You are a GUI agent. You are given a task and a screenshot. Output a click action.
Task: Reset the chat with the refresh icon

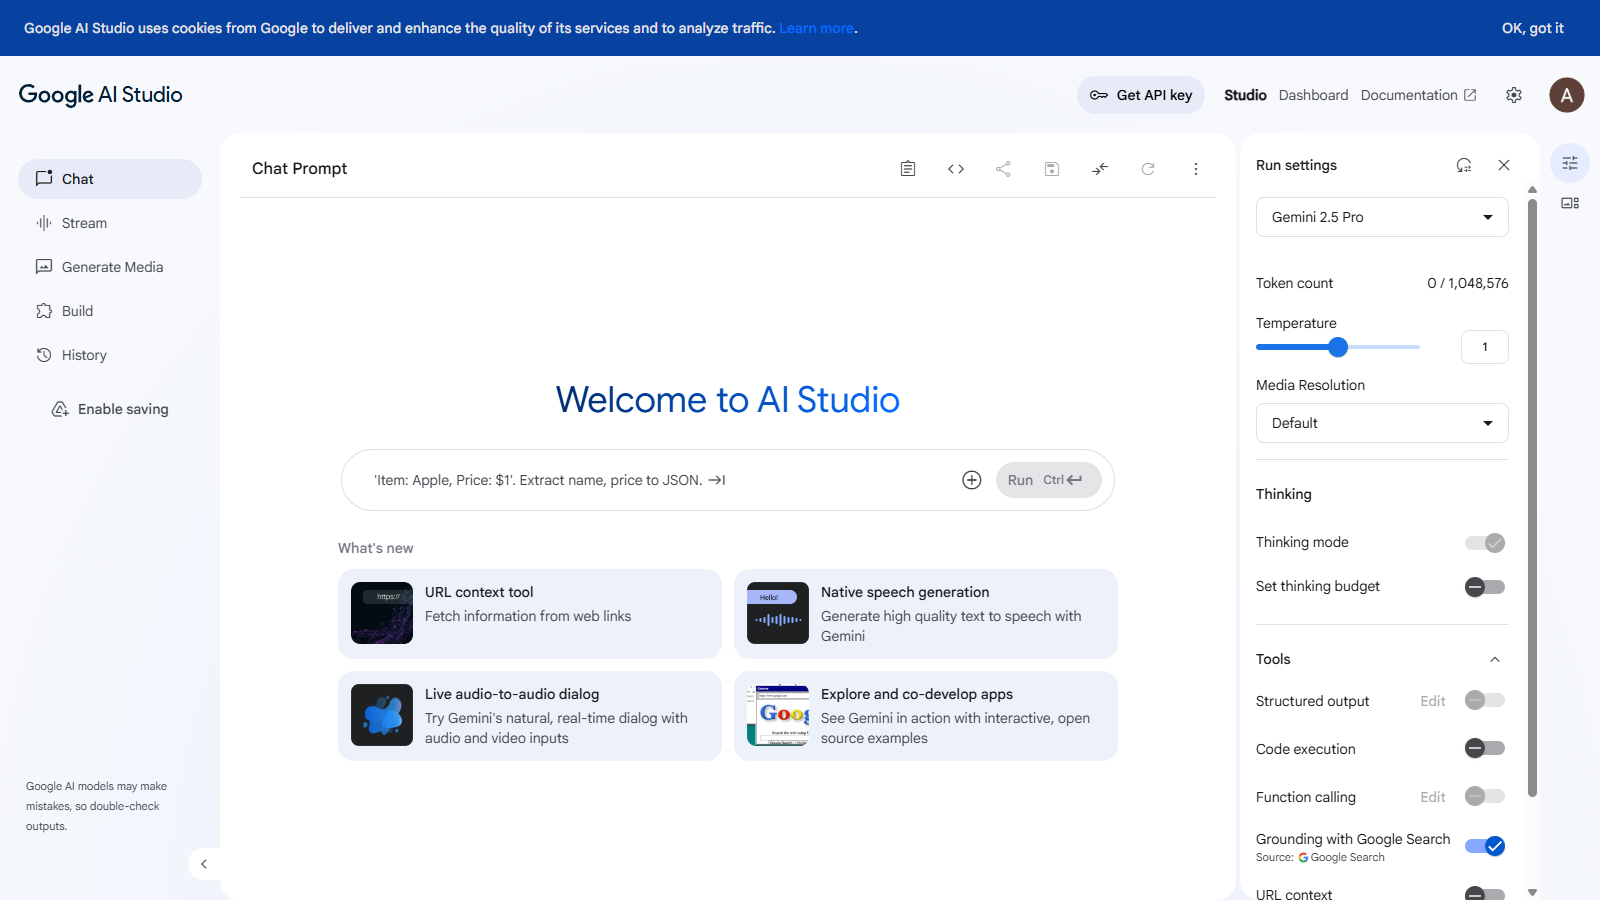point(1148,168)
